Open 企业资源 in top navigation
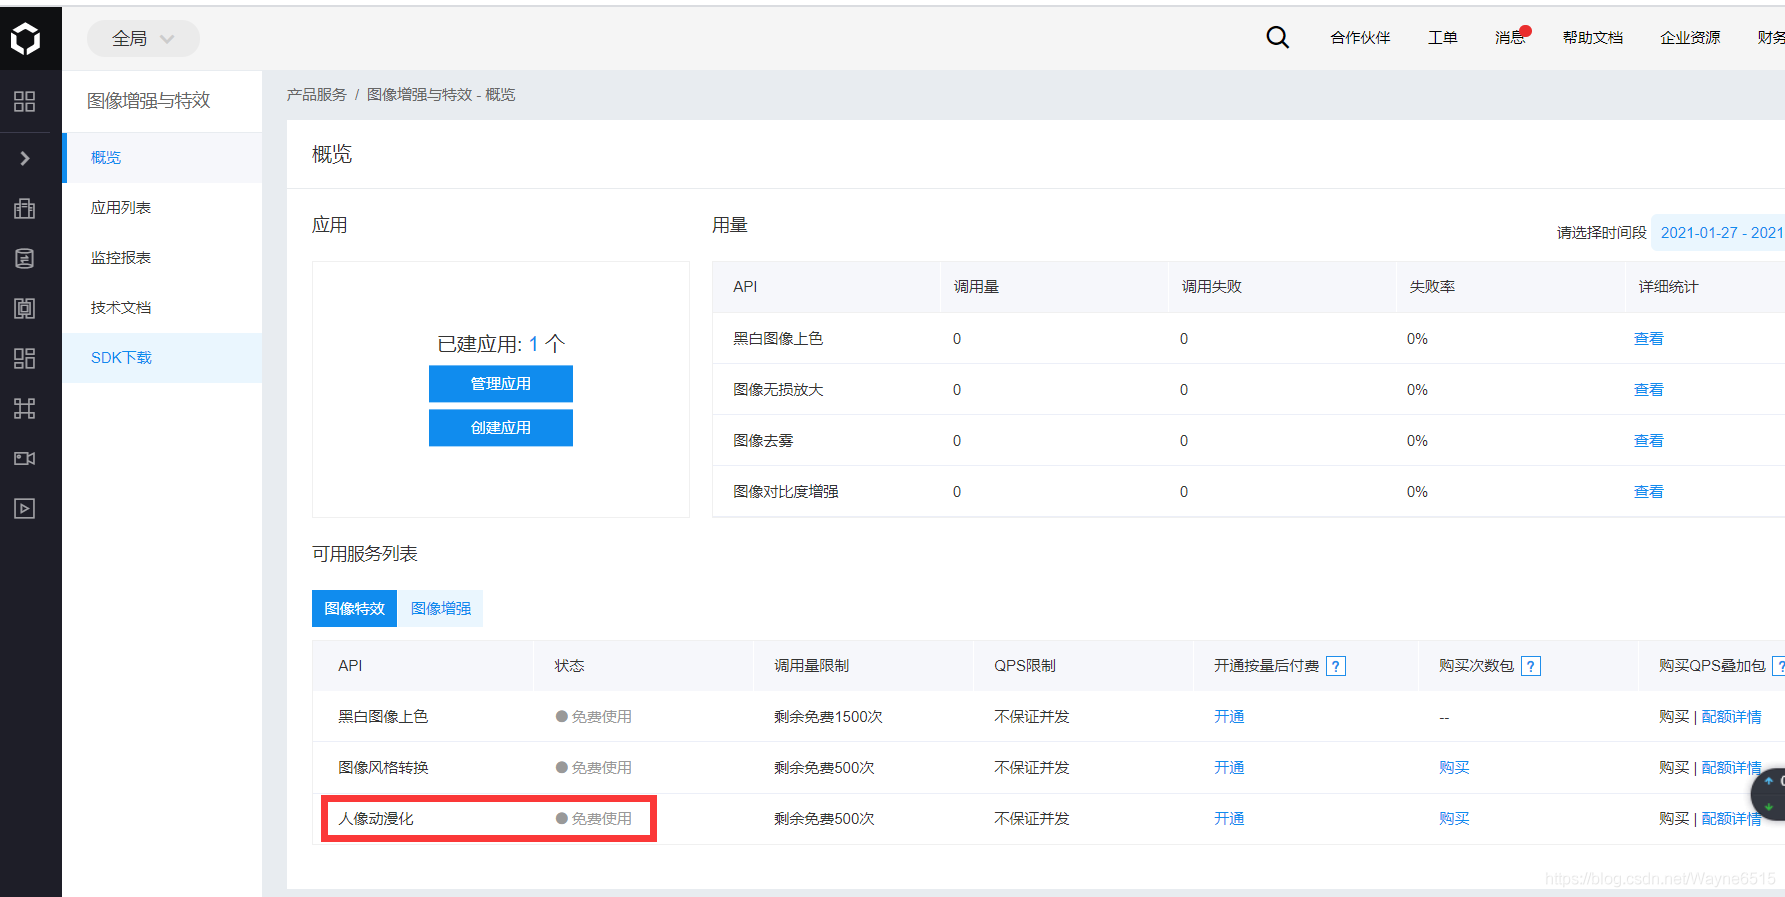This screenshot has height=897, width=1785. 1690,38
